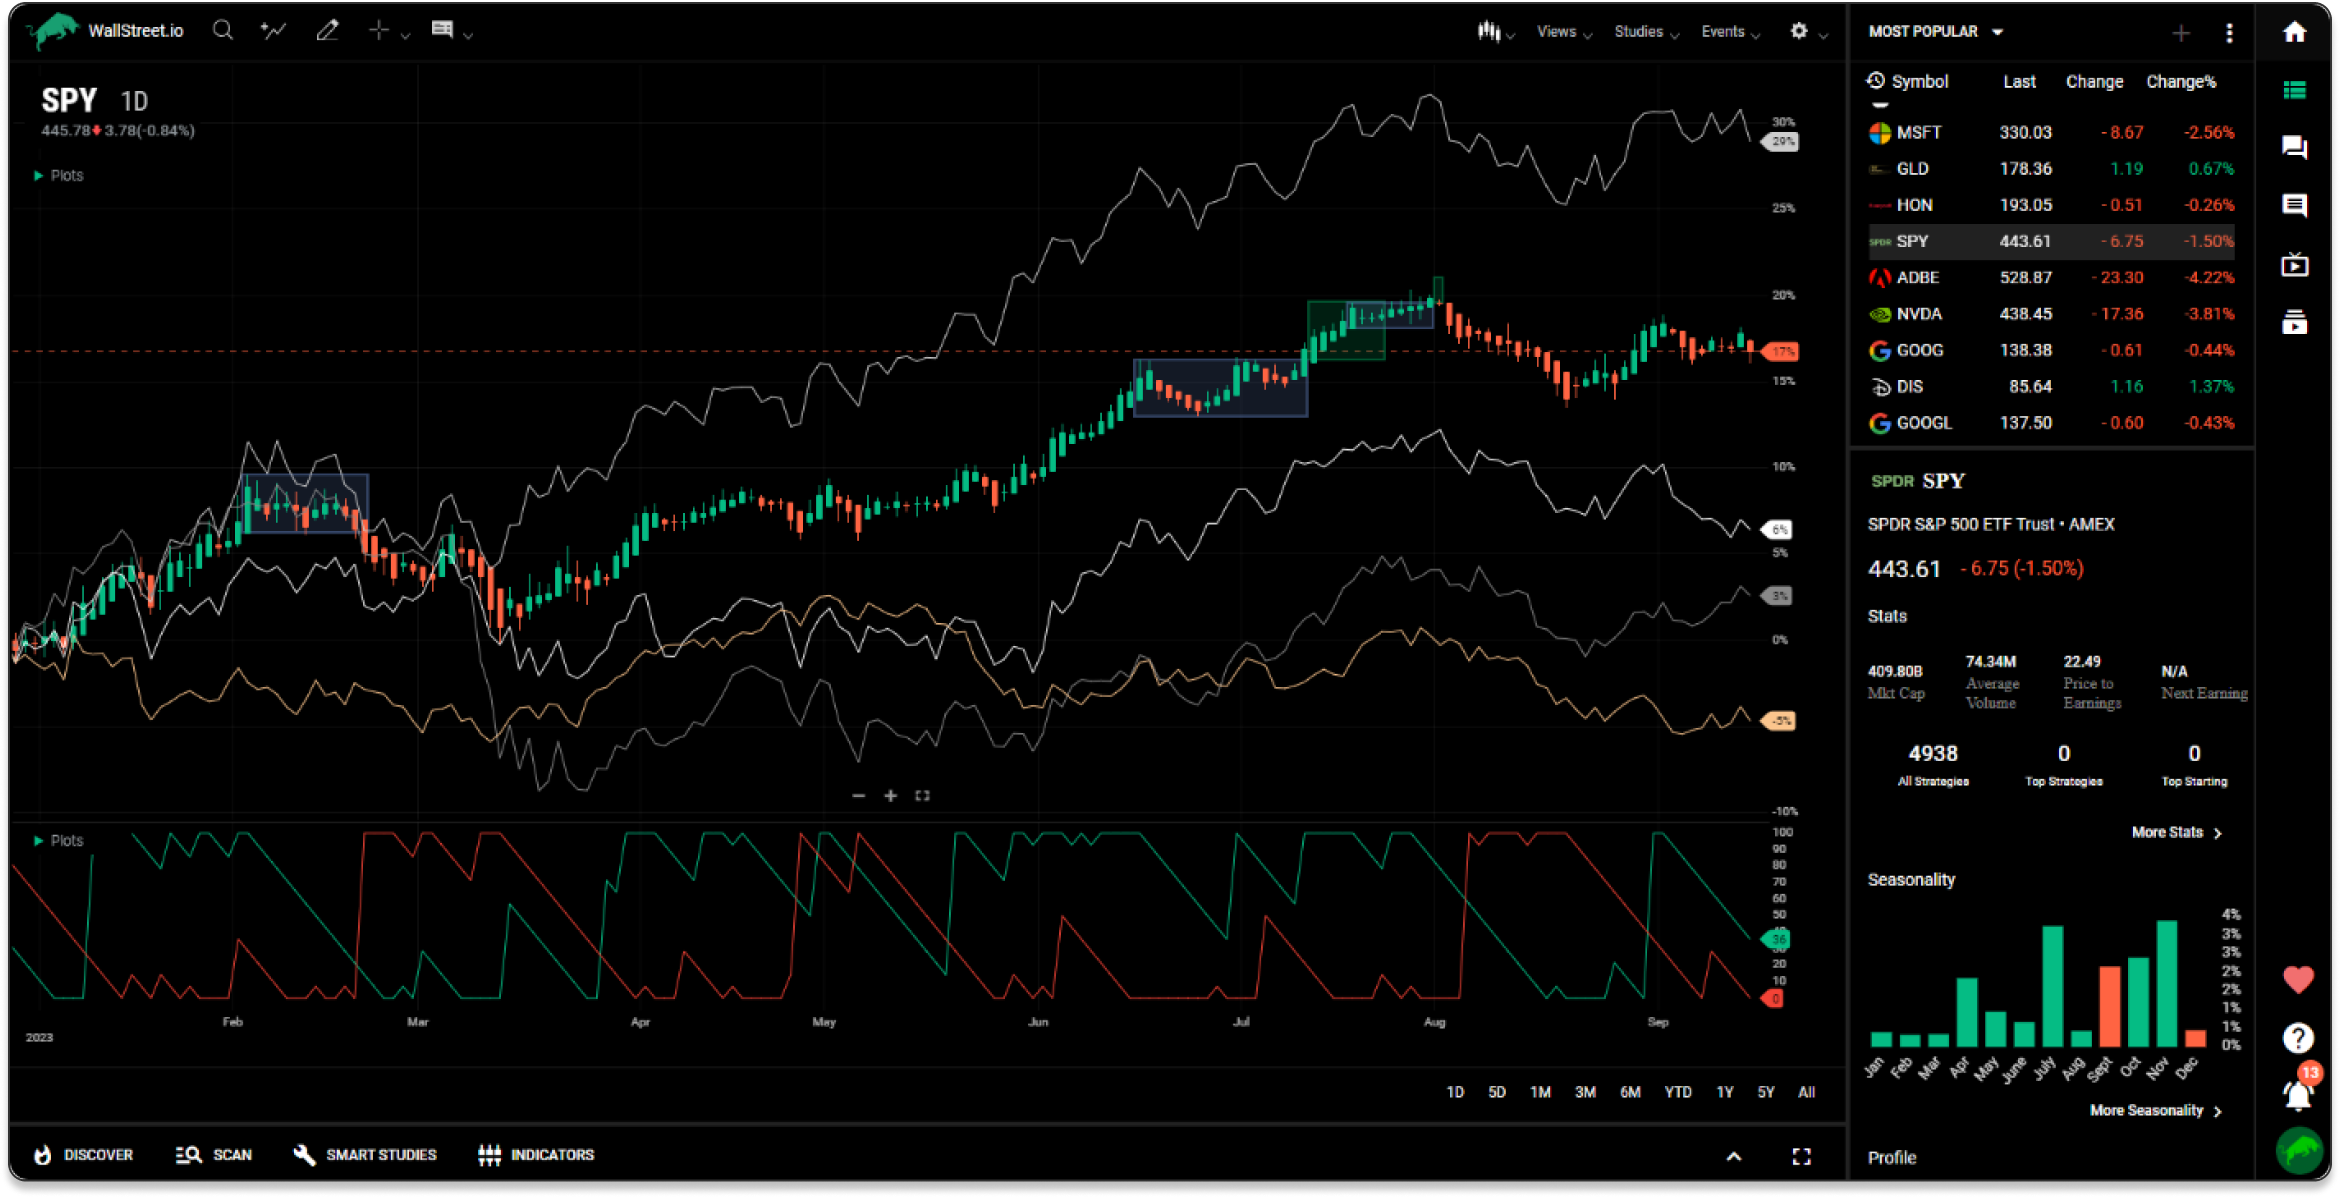Zoom in the chart with plus icon

pos(890,796)
